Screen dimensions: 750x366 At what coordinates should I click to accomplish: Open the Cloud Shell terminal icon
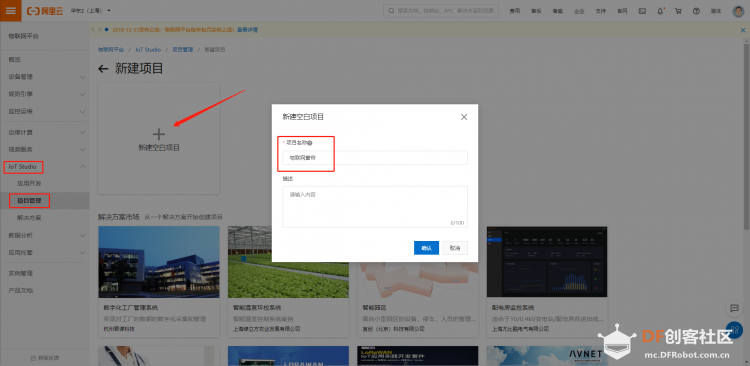642,11
